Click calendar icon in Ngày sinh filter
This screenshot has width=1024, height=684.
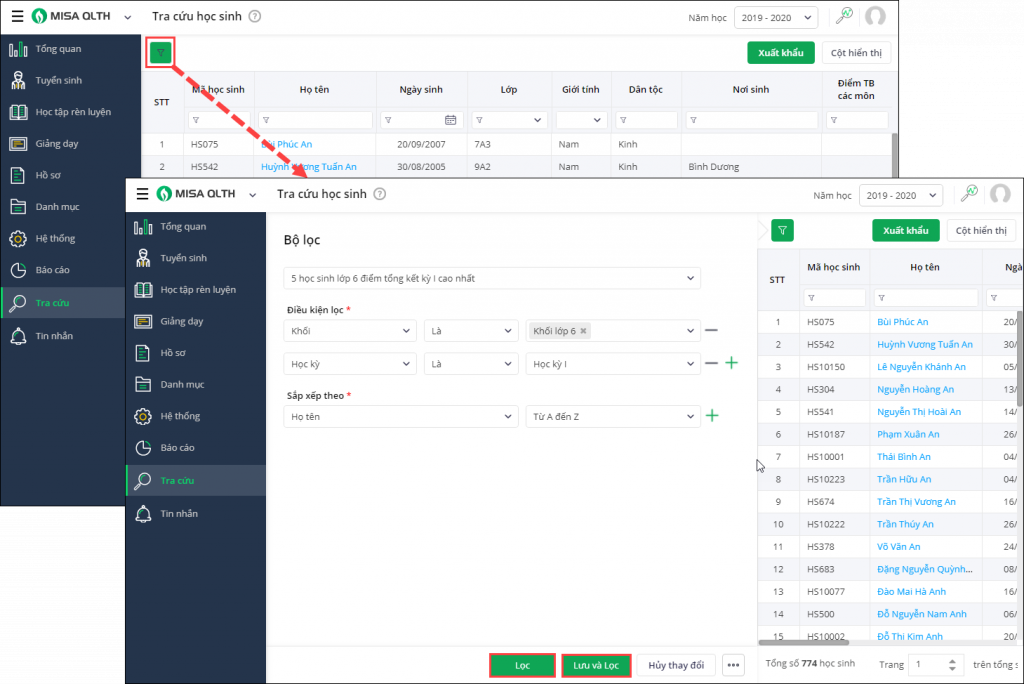(451, 120)
